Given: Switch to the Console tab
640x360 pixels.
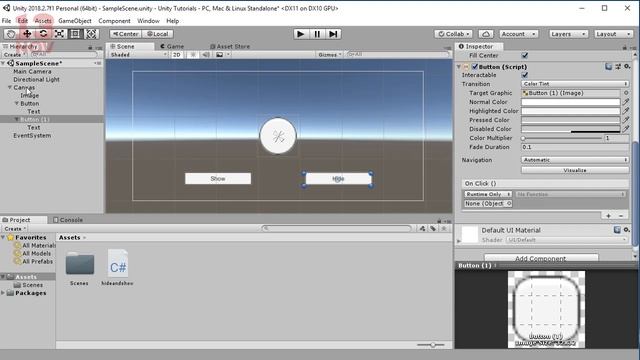Looking at the screenshot, I should pos(68,220).
